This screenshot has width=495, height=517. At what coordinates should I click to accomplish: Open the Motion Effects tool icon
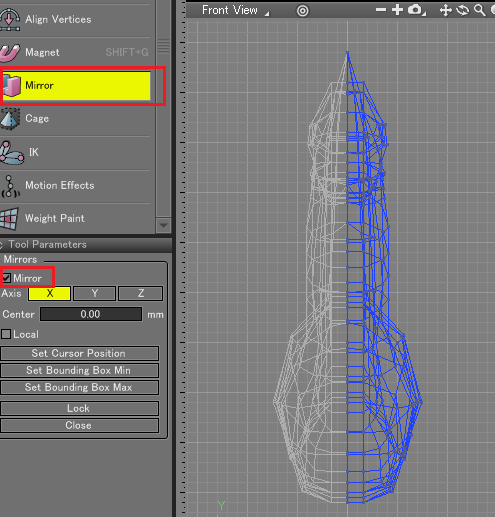click(10, 186)
